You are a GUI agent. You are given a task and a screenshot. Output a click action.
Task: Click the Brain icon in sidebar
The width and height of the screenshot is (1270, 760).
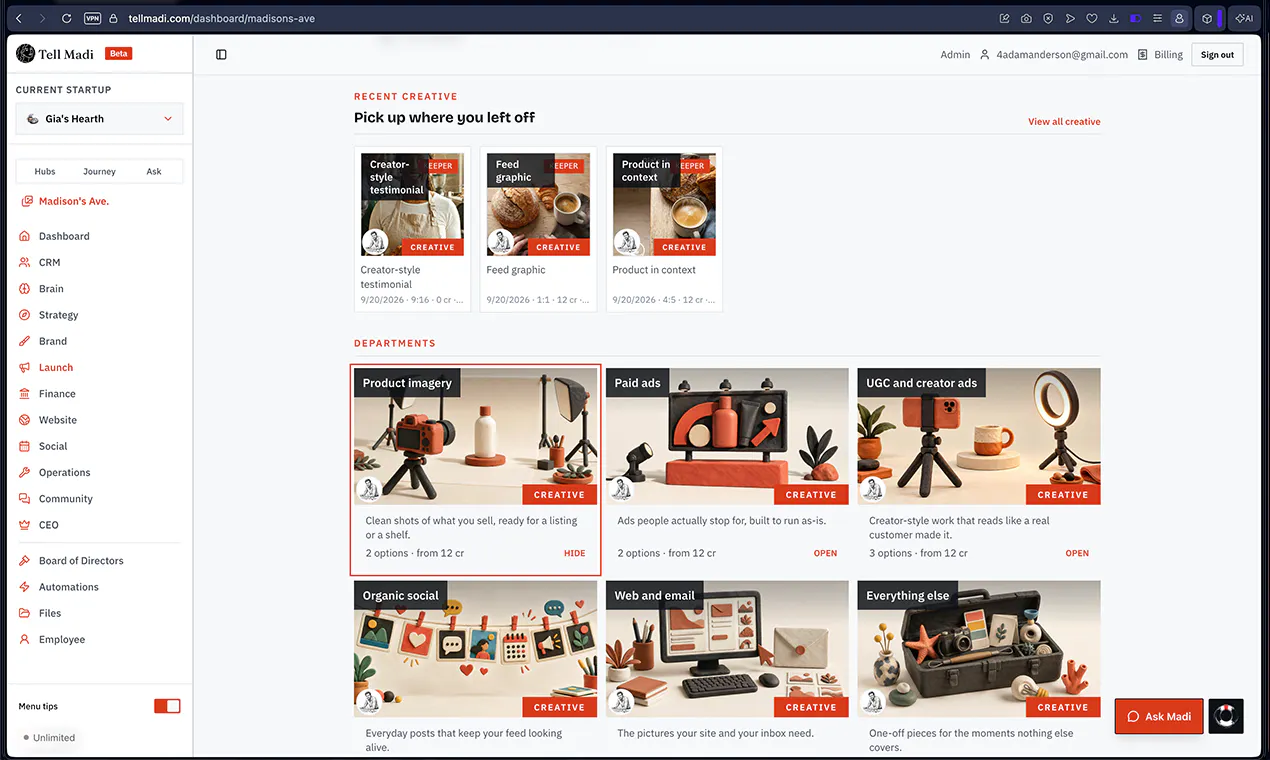click(25, 289)
